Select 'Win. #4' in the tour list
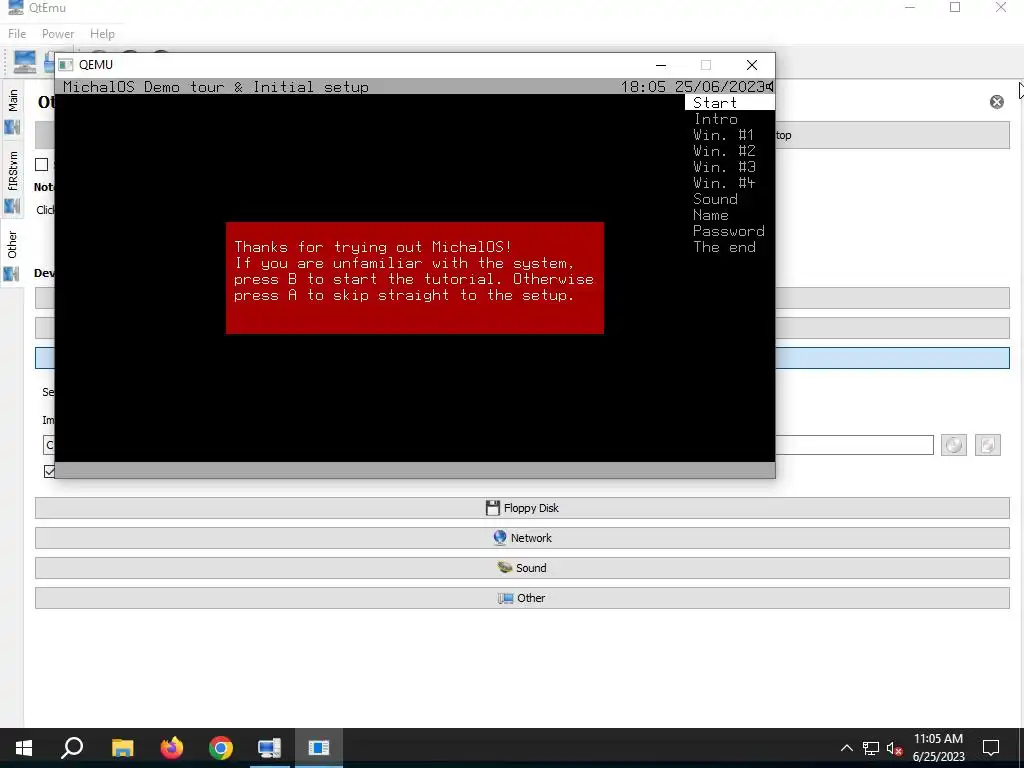 click(x=724, y=183)
